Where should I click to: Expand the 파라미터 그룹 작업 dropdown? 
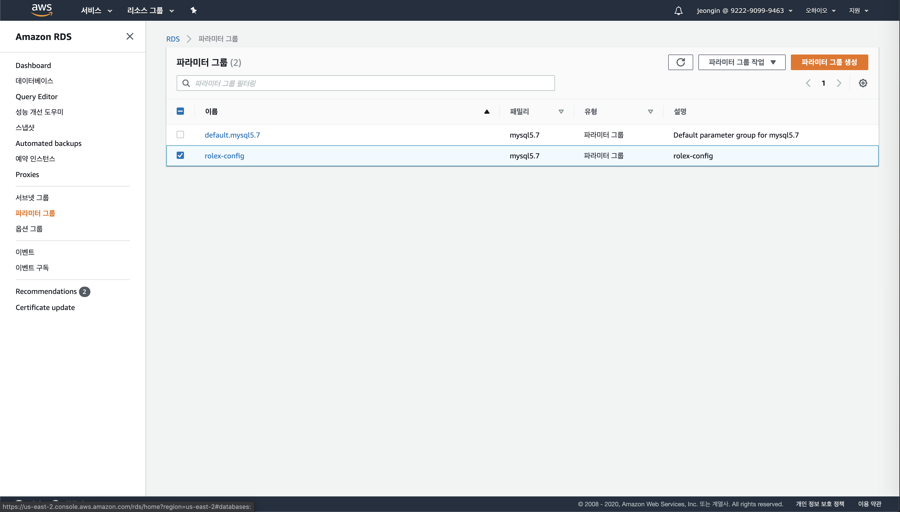click(x=741, y=62)
